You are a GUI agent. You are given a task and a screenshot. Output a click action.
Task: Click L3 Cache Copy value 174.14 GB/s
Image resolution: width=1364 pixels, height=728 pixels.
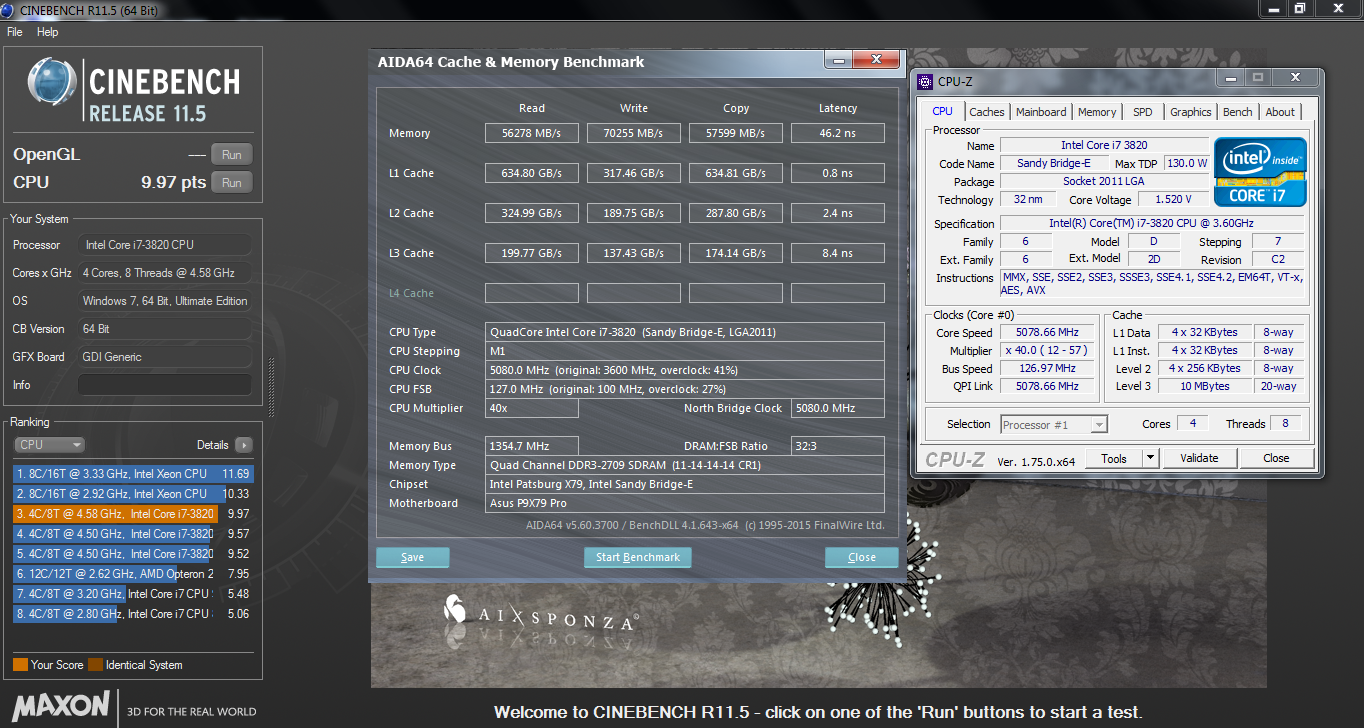click(736, 253)
